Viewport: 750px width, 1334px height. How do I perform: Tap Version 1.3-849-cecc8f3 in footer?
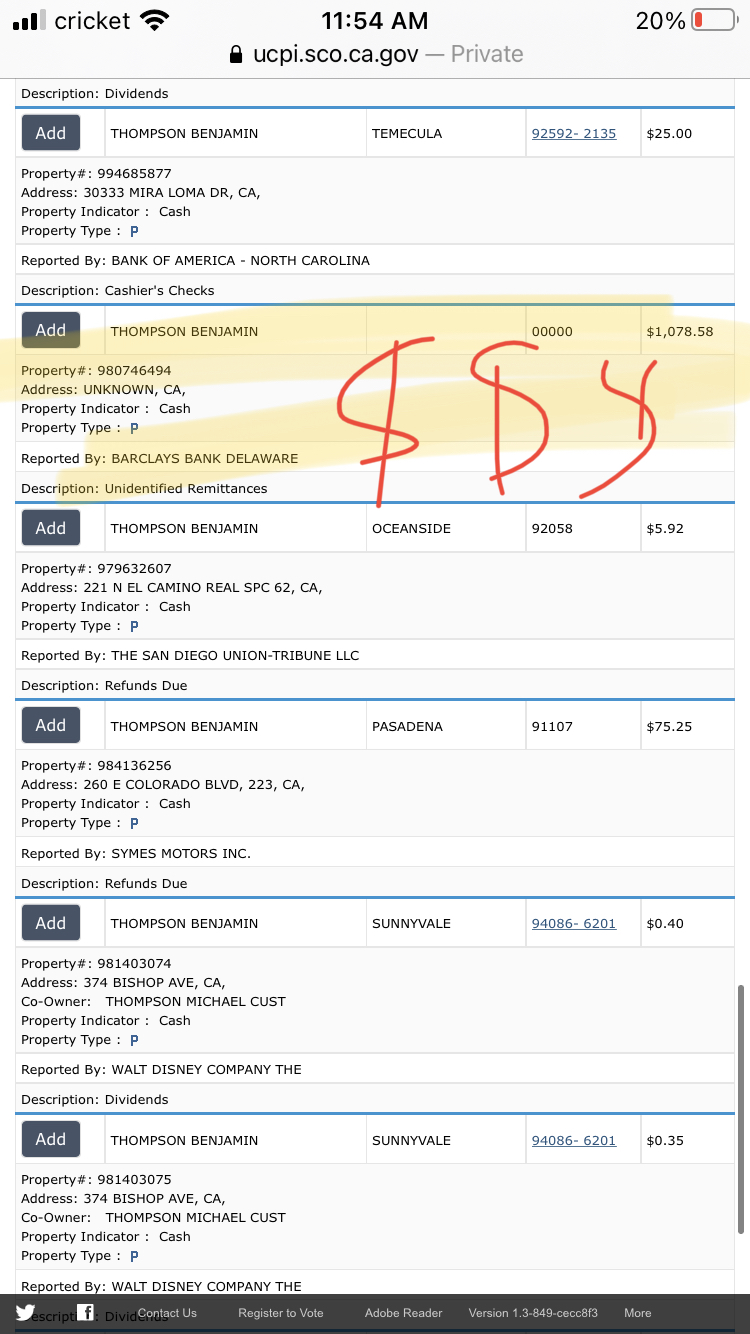tap(533, 1313)
